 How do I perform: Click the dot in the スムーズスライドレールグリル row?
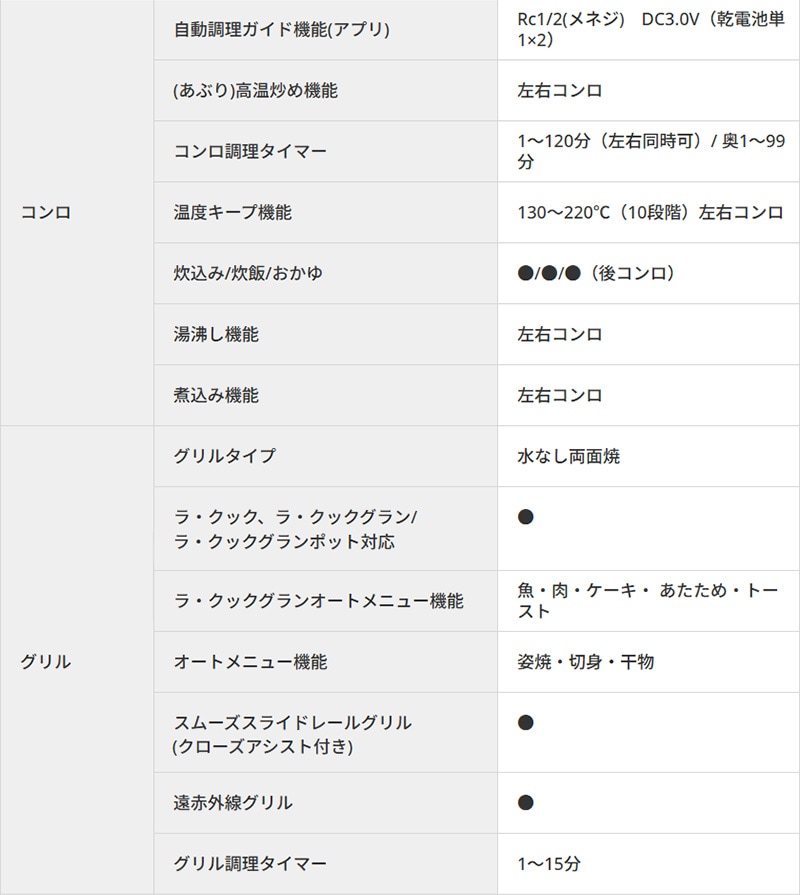point(526,722)
